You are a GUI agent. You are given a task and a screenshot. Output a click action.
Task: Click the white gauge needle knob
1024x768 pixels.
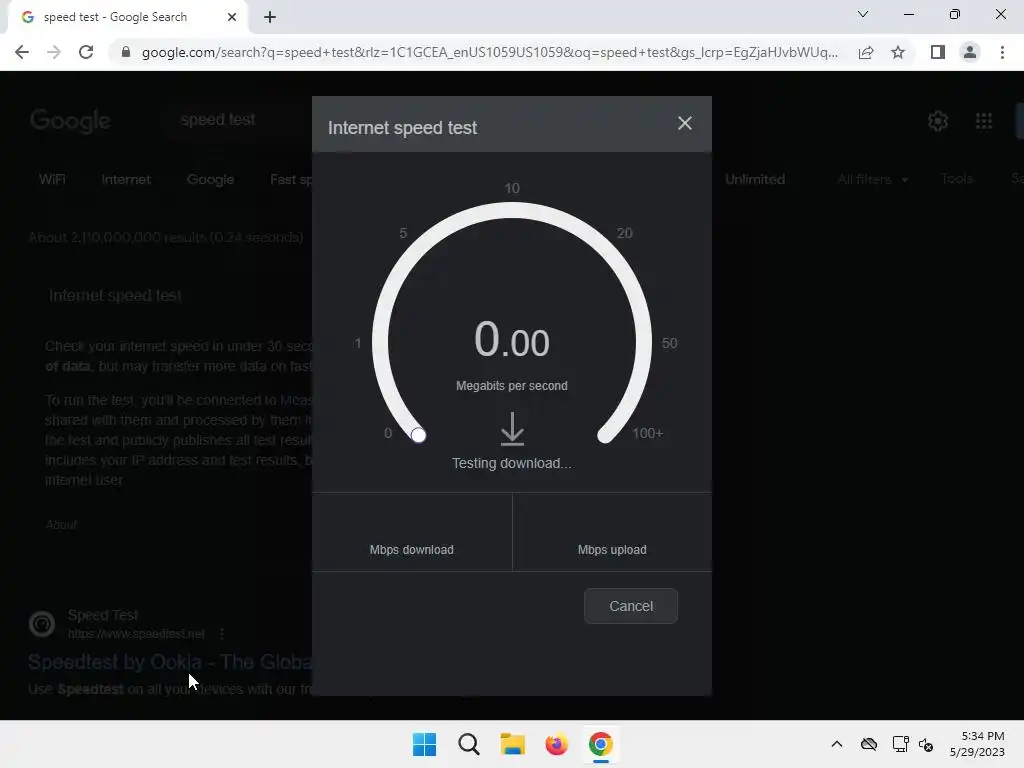pyautogui.click(x=419, y=435)
